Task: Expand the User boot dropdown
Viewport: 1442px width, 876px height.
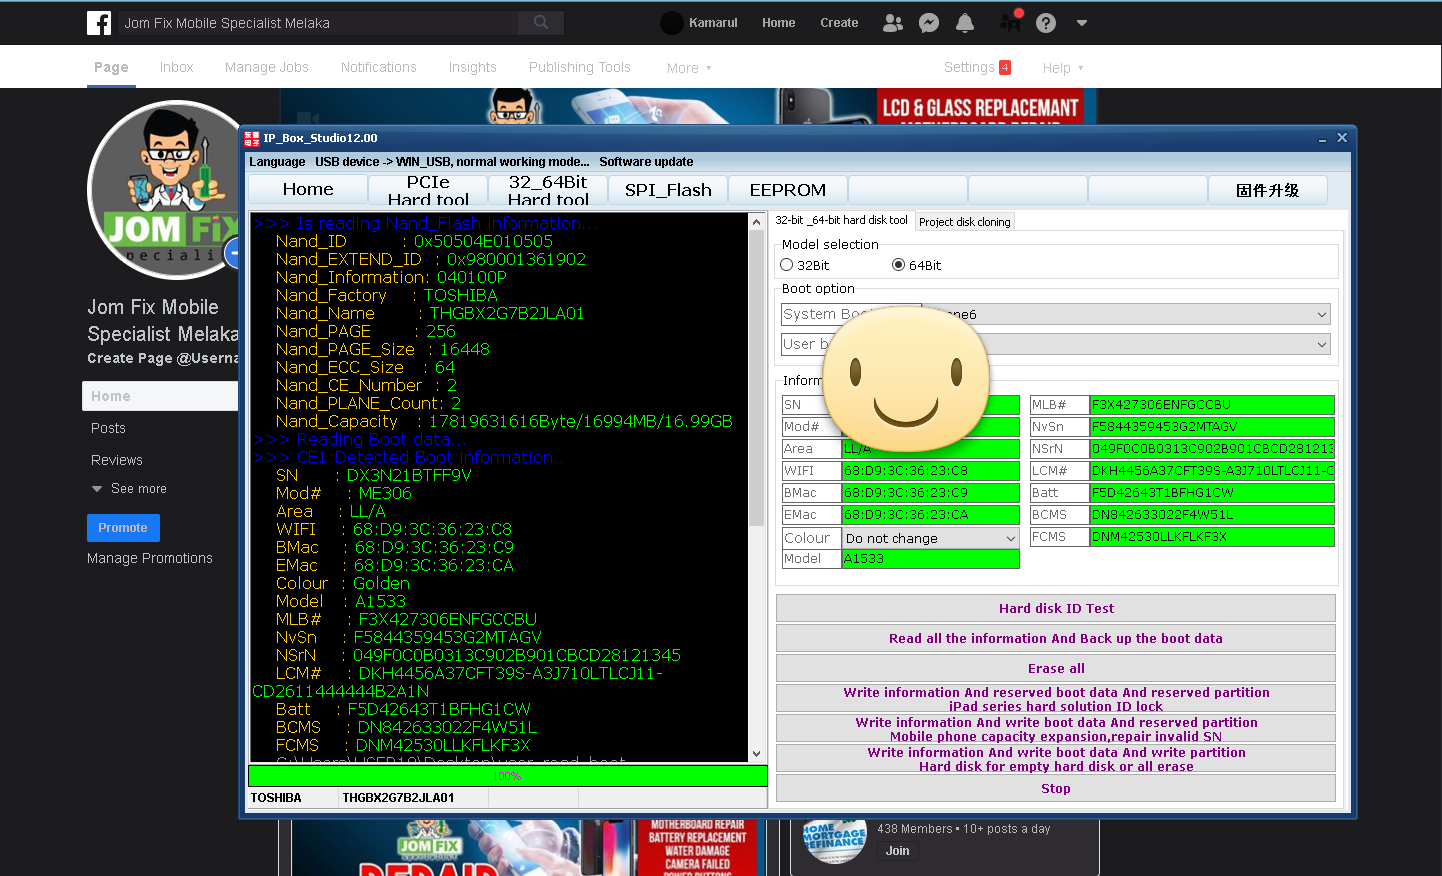Action: (x=1322, y=344)
